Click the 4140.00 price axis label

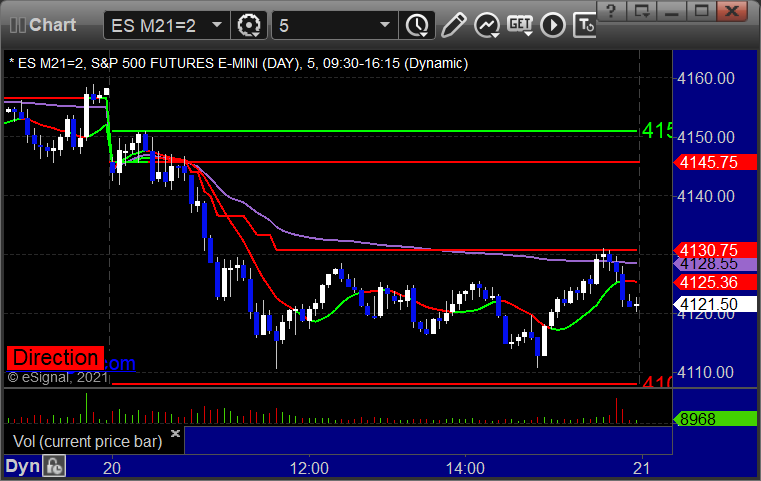point(706,197)
